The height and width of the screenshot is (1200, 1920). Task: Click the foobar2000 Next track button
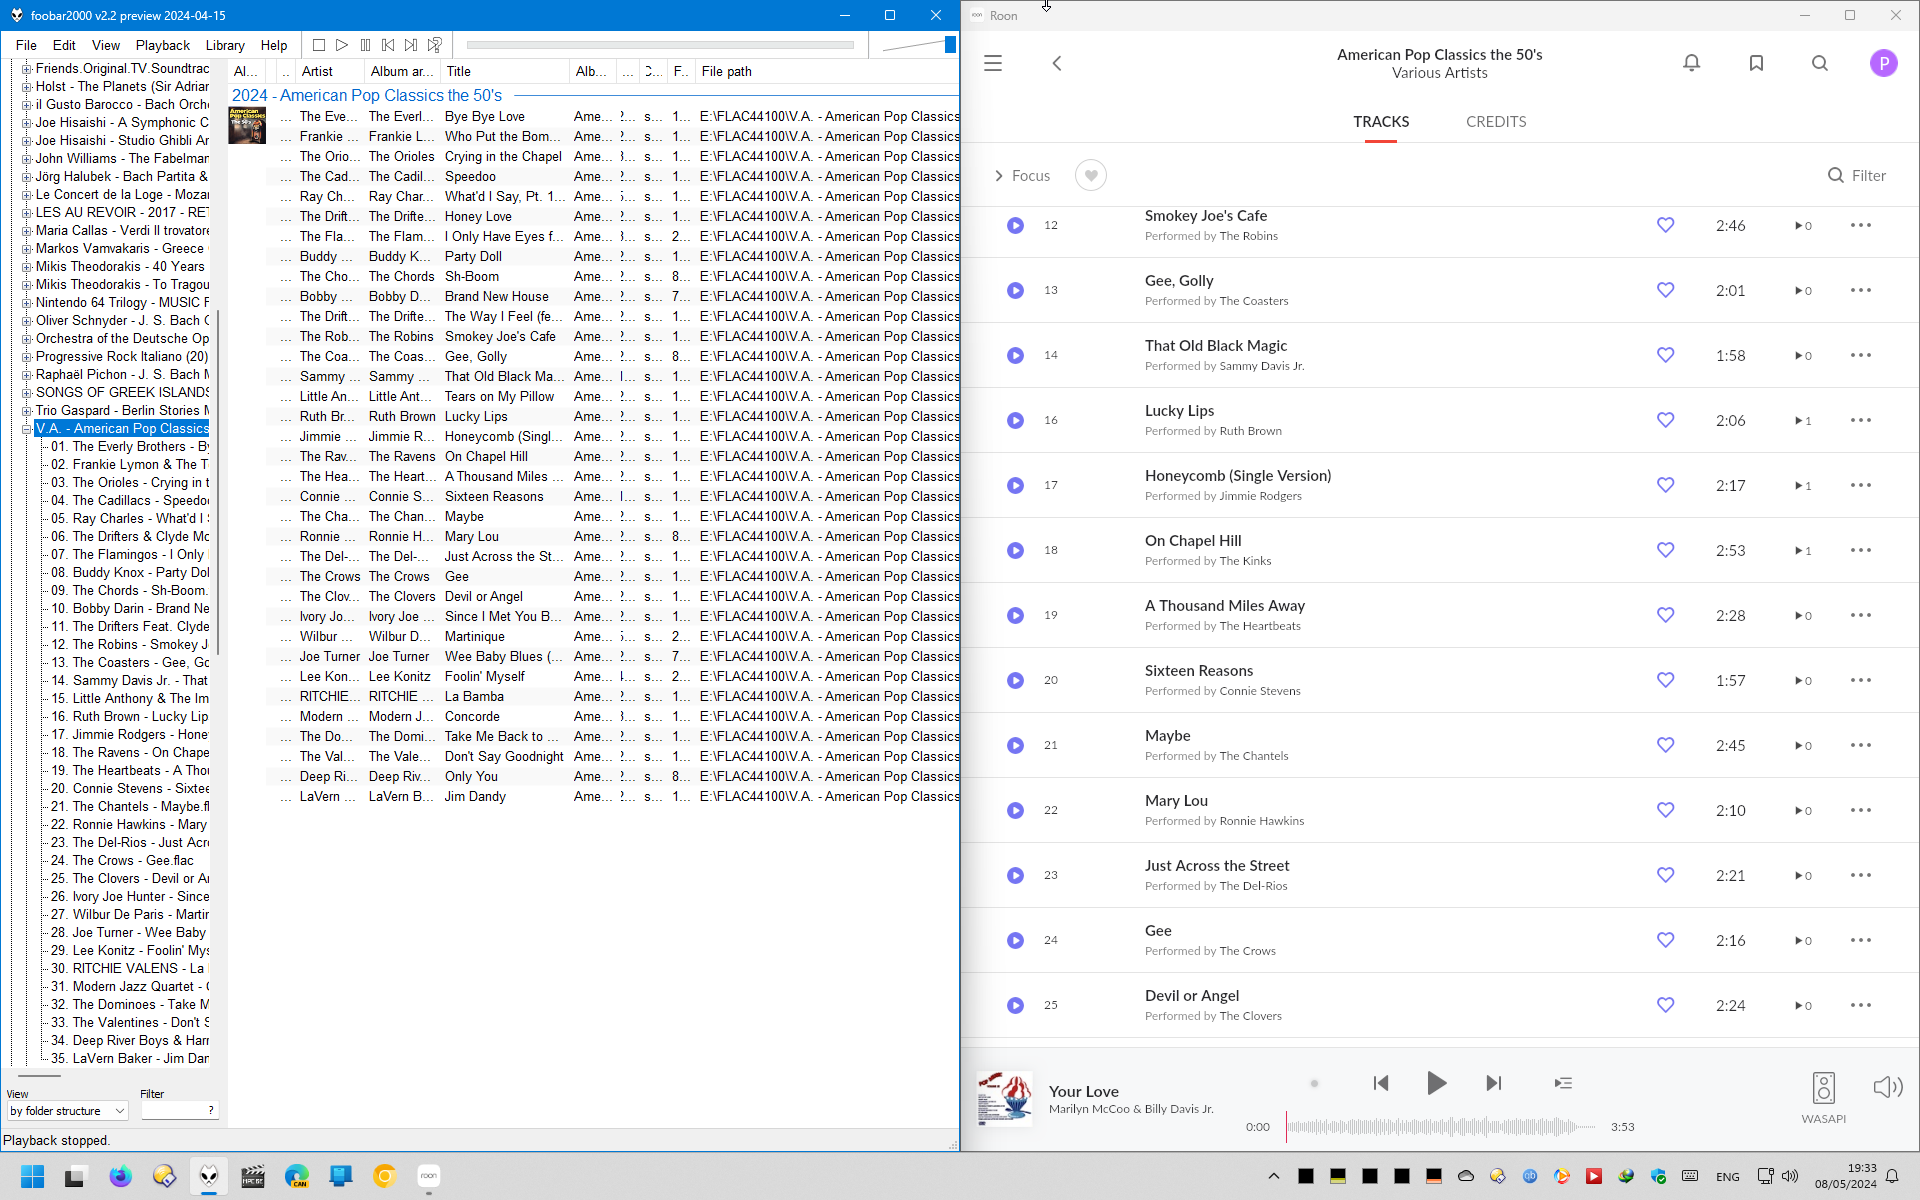[x=411, y=45]
